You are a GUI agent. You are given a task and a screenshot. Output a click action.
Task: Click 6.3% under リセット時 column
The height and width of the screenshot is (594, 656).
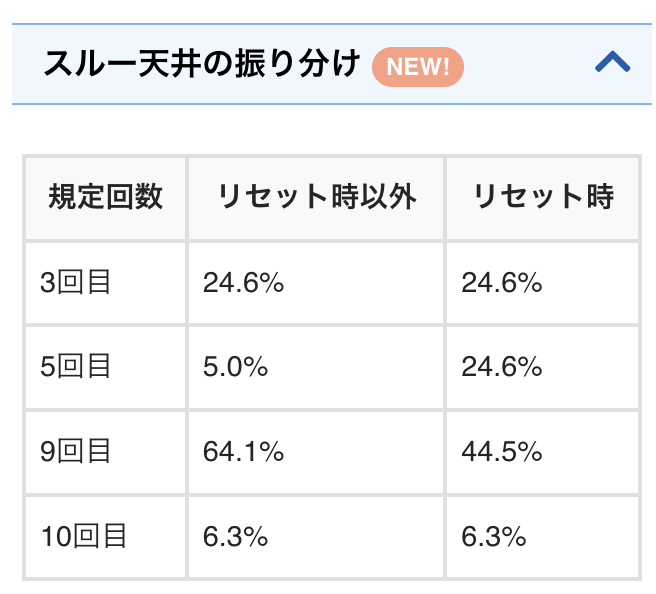(x=494, y=537)
